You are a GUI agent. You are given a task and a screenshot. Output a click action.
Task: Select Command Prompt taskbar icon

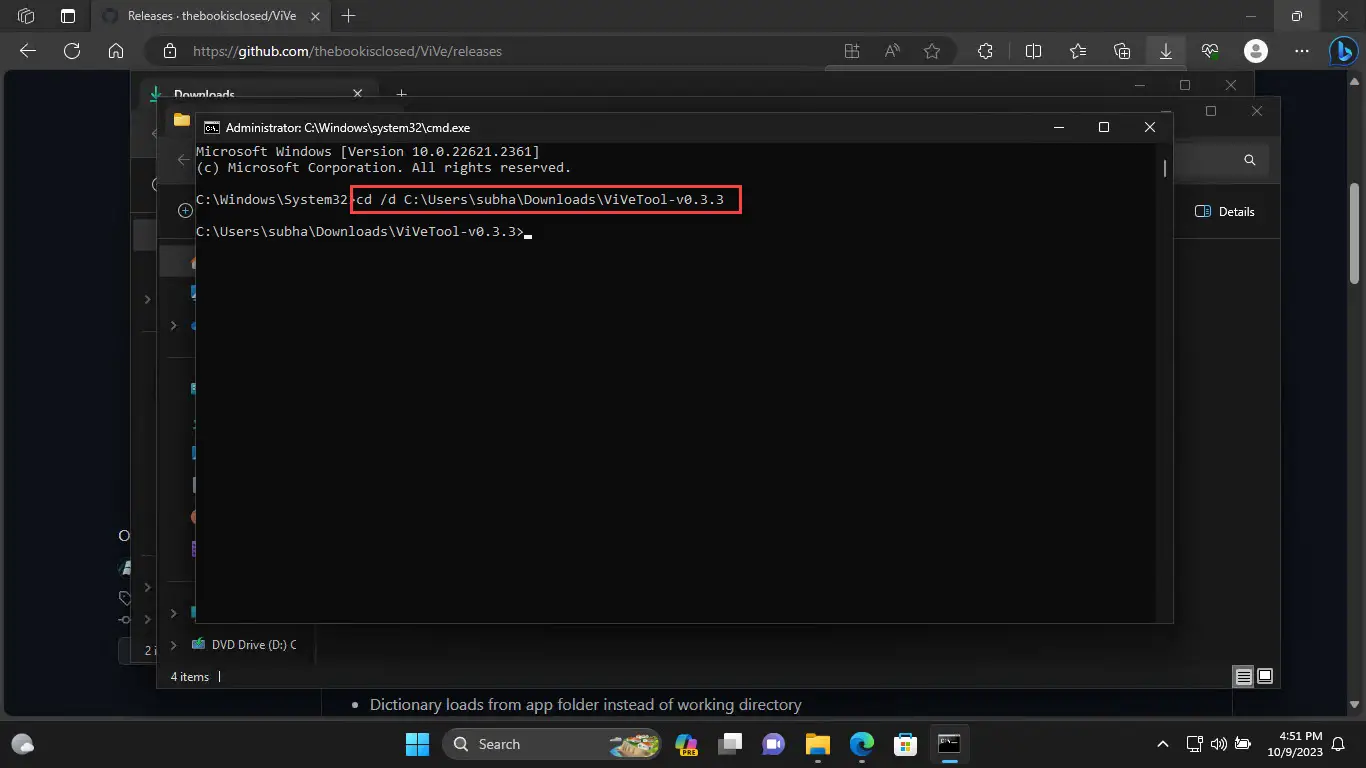click(949, 744)
